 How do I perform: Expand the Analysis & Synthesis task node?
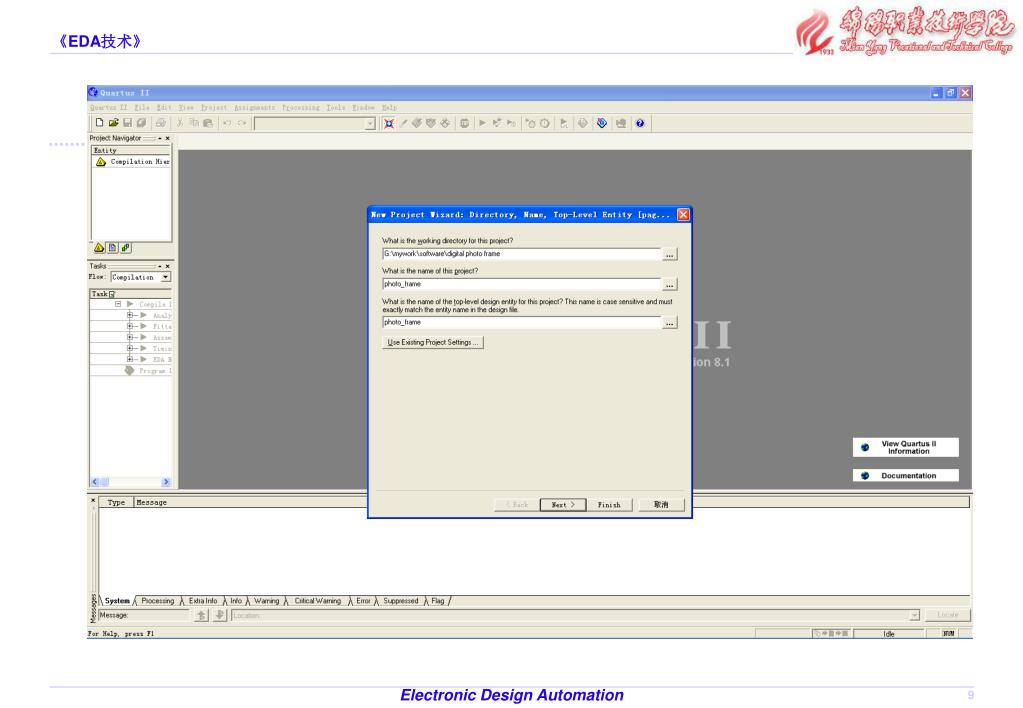click(x=130, y=315)
